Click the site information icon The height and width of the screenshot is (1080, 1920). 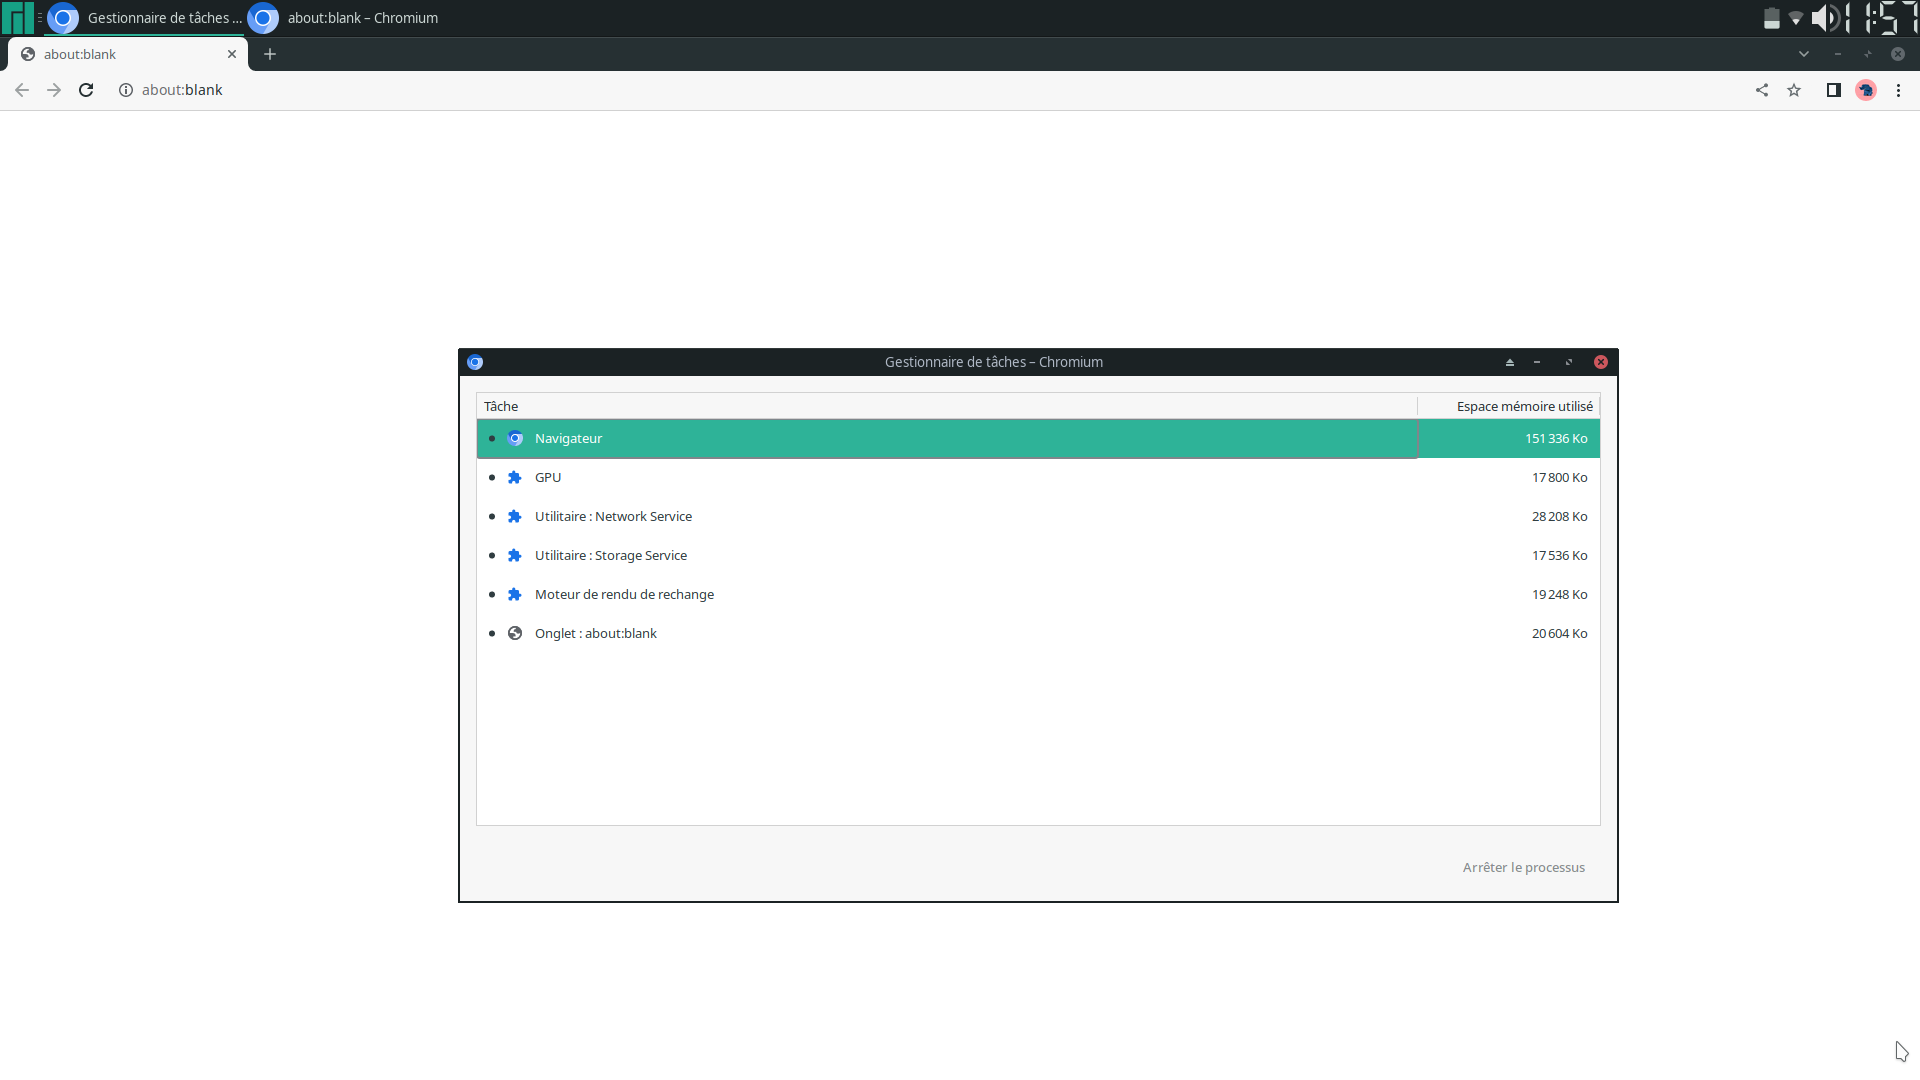click(126, 90)
